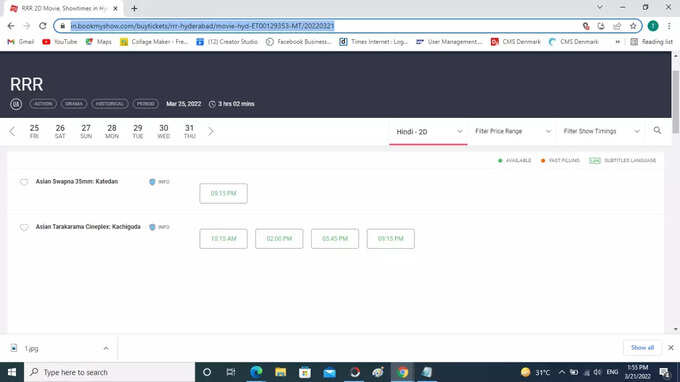Open the Edge browser from the taskbar
This screenshot has width=680, height=382.
(256, 372)
